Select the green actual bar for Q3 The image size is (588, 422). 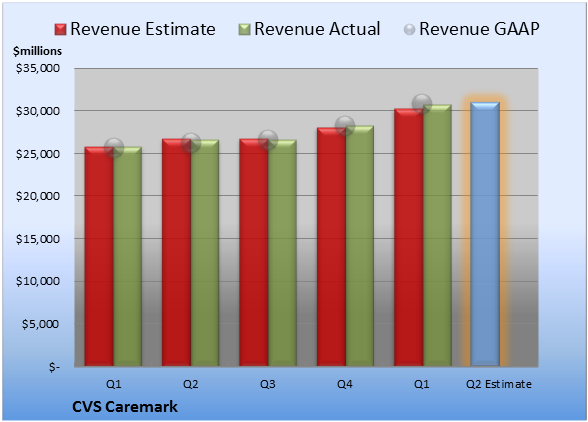tap(282, 253)
